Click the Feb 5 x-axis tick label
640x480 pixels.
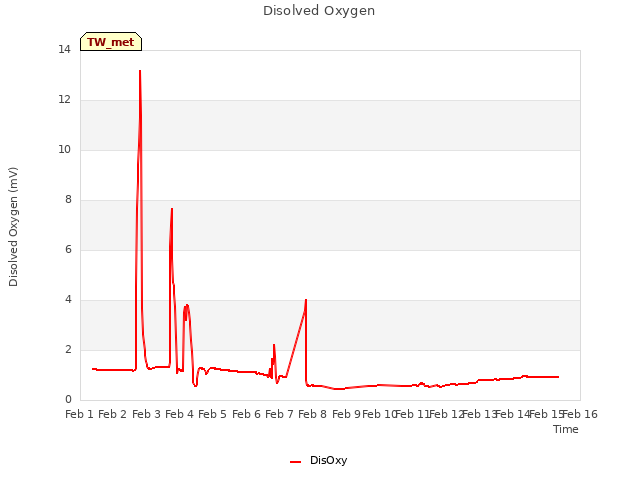tap(212, 415)
